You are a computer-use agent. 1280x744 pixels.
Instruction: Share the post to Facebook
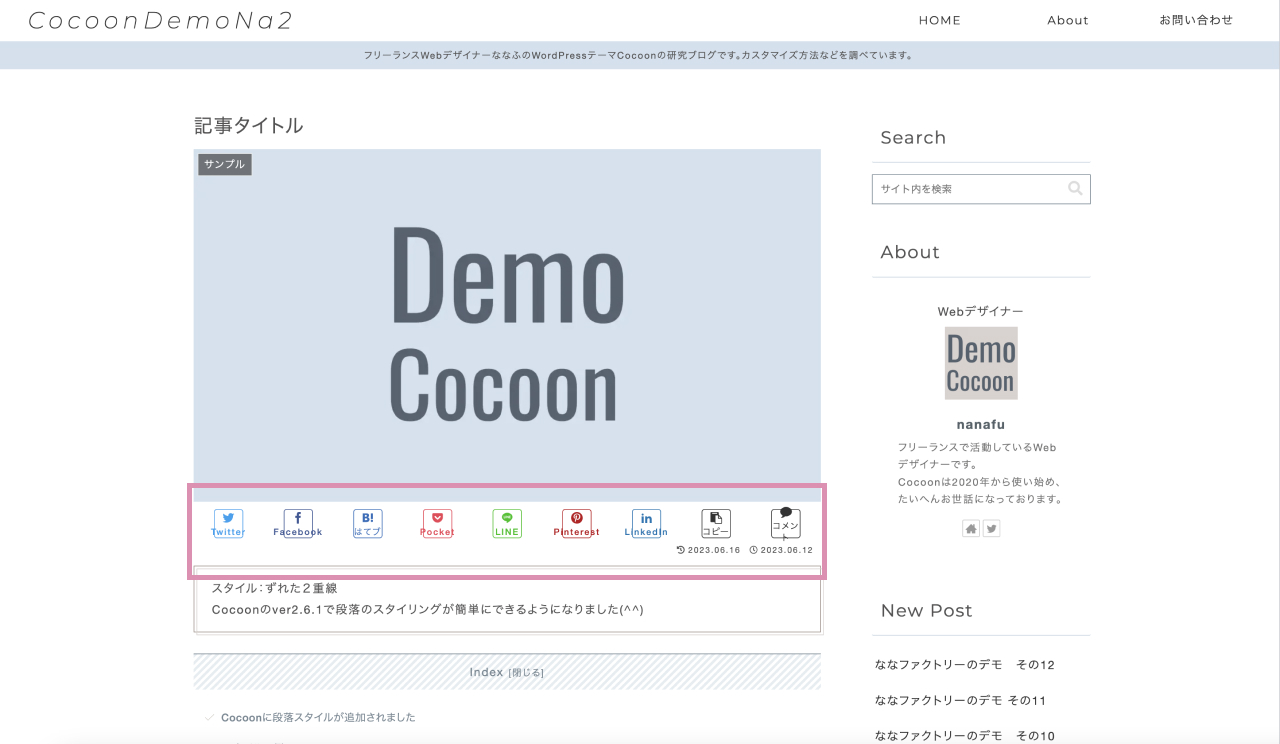[x=297, y=522]
